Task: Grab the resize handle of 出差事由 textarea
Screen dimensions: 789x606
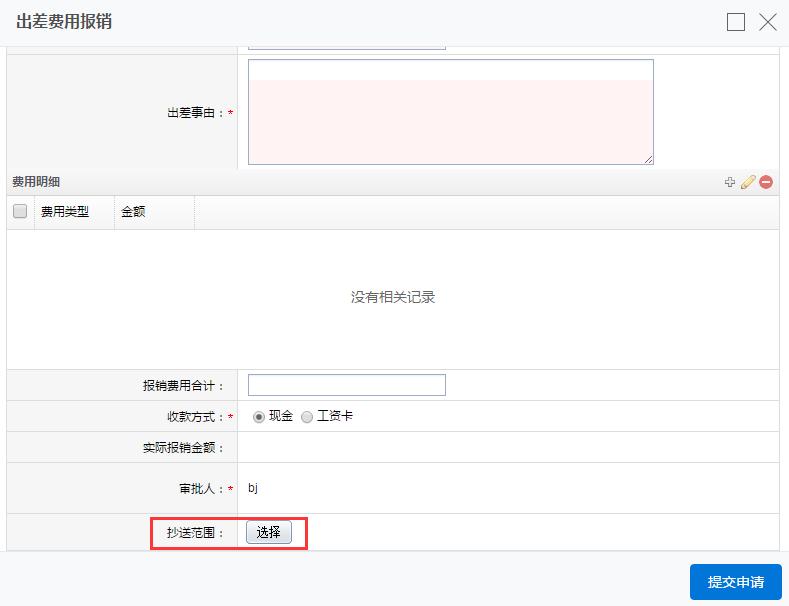Action: coord(648,159)
